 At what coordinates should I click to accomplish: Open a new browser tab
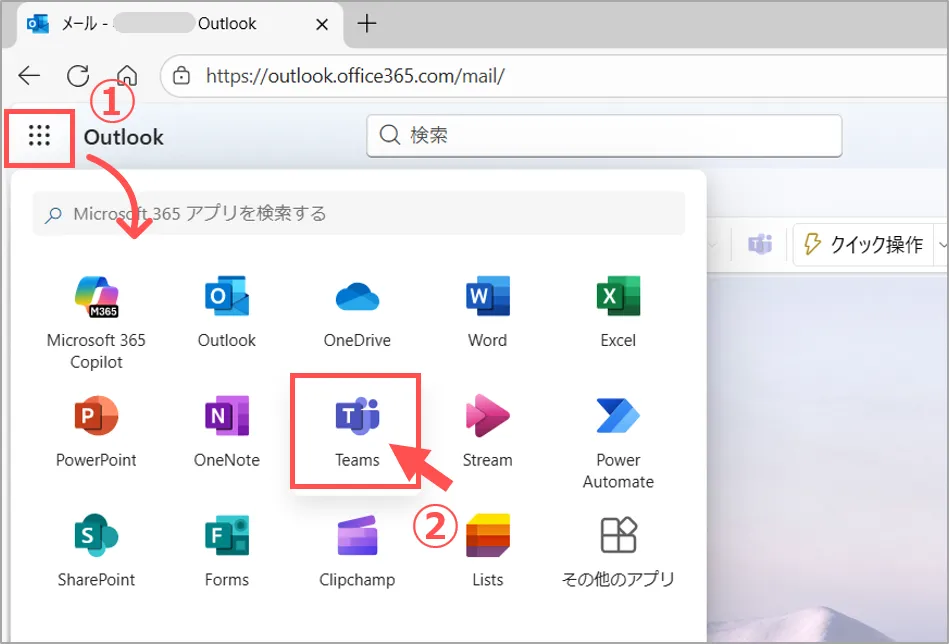(x=367, y=24)
